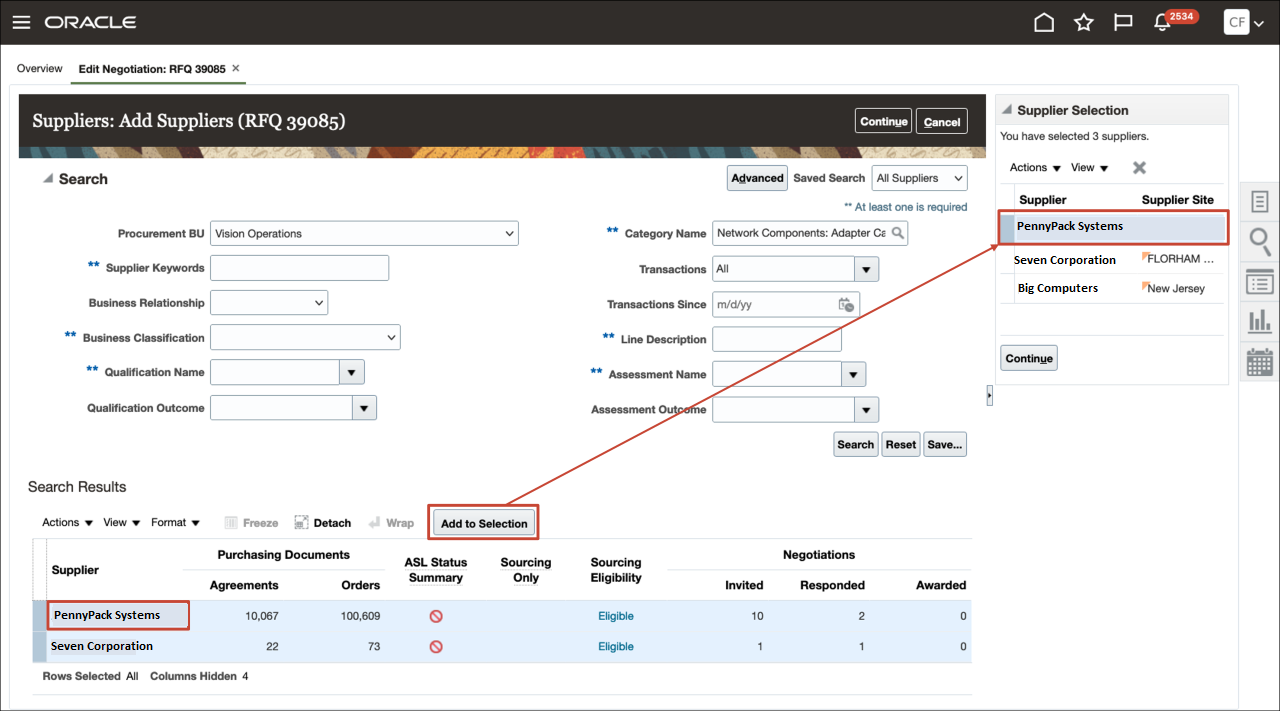Viewport: 1280px width, 711px height.
Task: Click the Orders column header
Action: click(x=360, y=585)
